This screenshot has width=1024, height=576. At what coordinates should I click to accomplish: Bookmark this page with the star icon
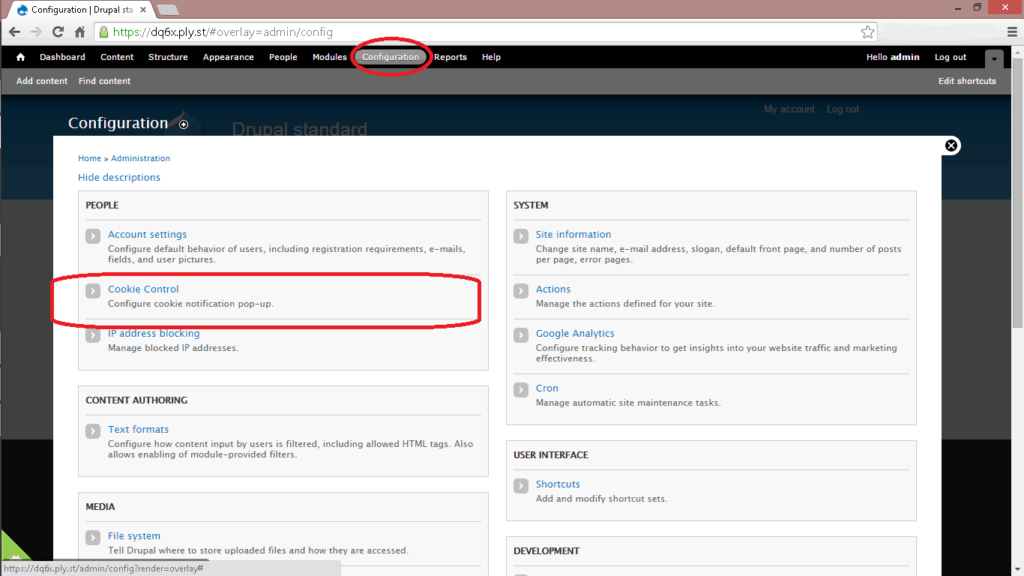[867, 32]
